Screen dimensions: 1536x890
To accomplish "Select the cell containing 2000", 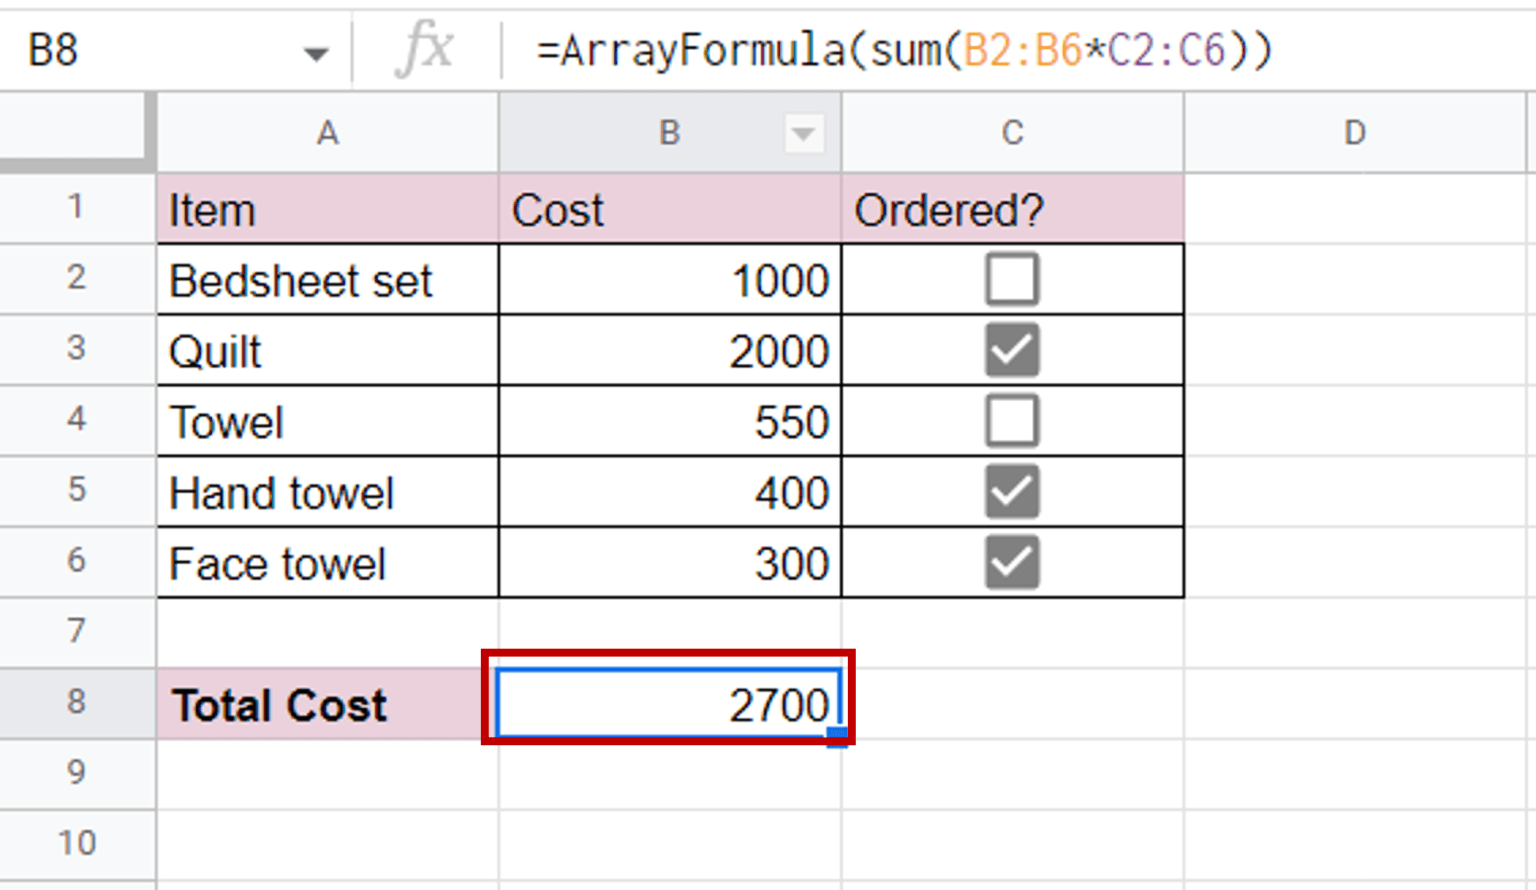I will click(668, 350).
